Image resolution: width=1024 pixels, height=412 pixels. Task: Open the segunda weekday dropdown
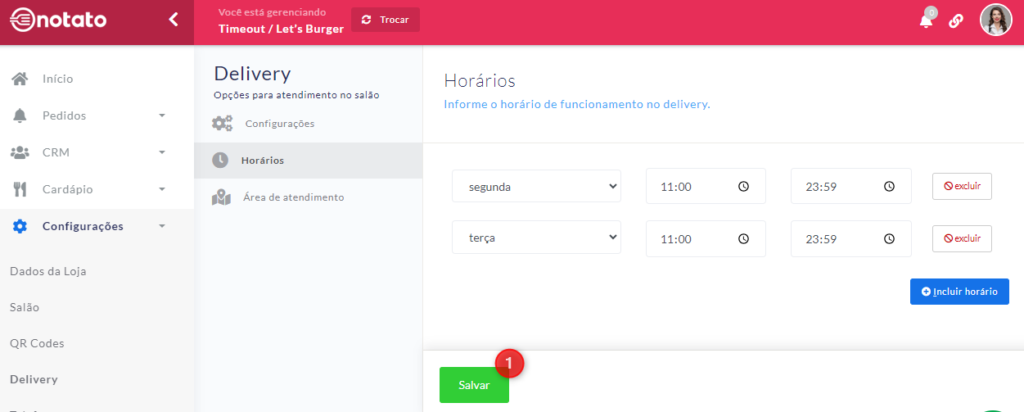(536, 186)
